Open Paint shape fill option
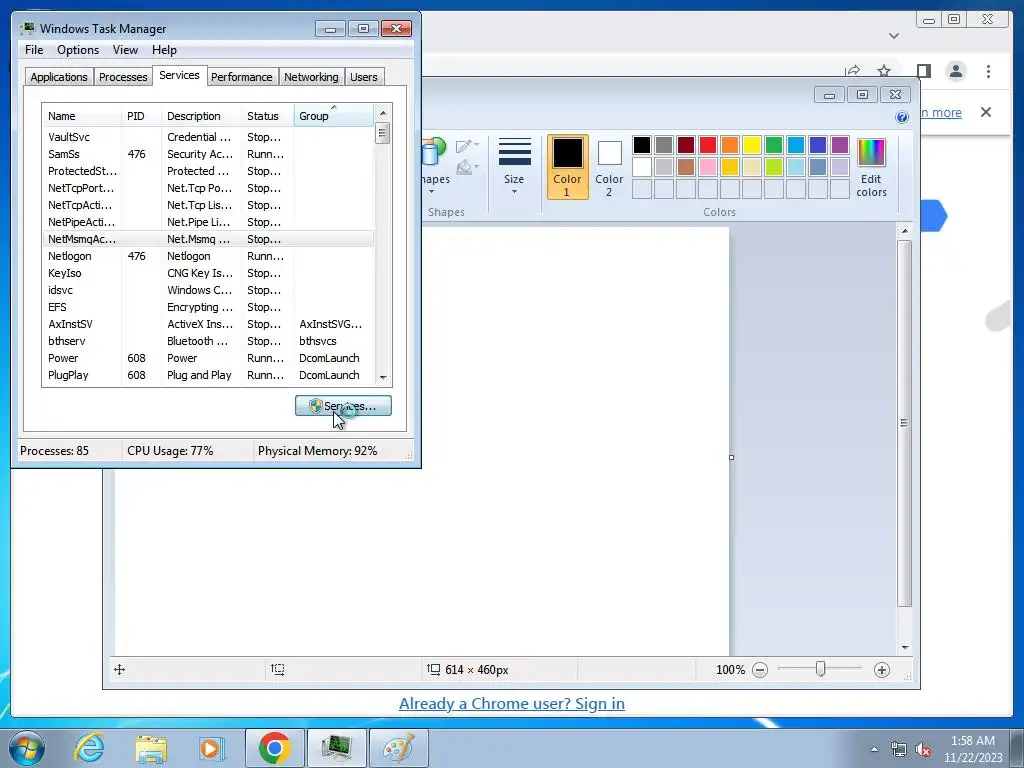The width and height of the screenshot is (1024, 768). (467, 168)
